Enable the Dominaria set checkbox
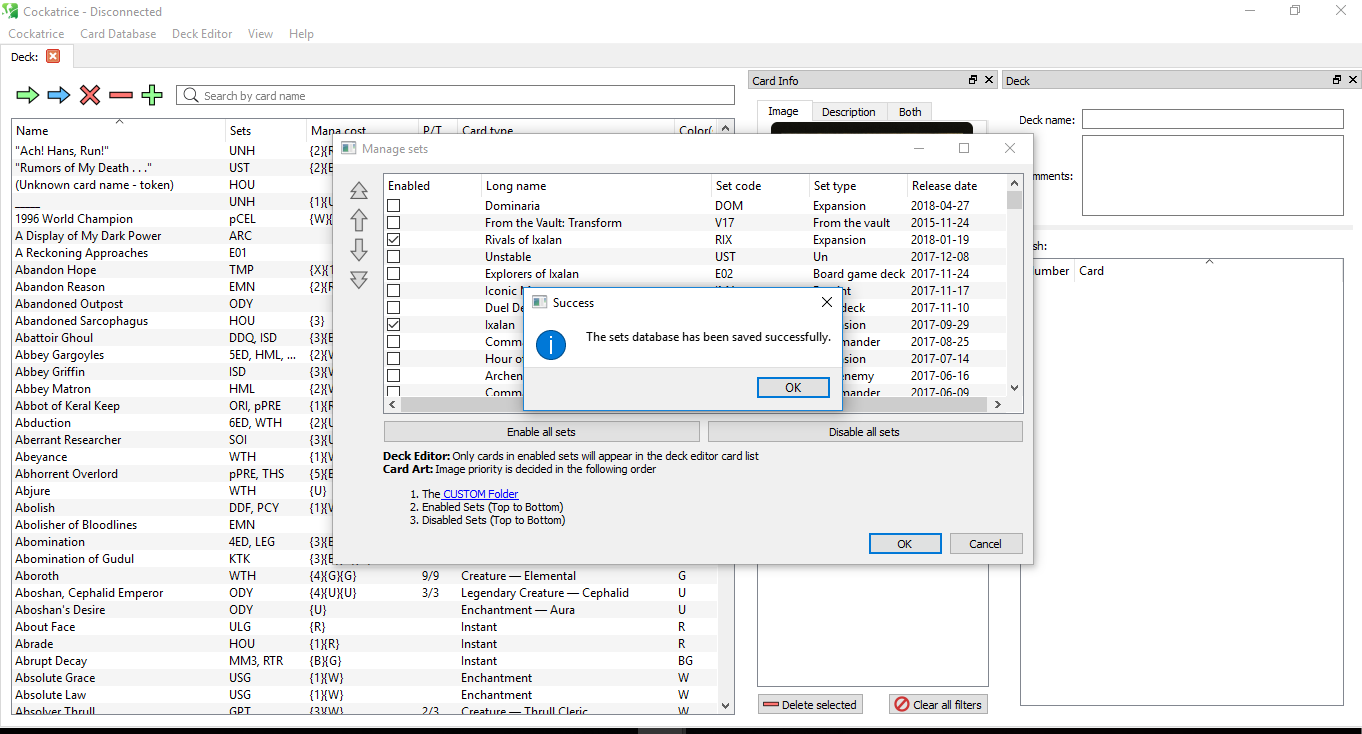Viewport: 1362px width, 734px height. tap(393, 206)
